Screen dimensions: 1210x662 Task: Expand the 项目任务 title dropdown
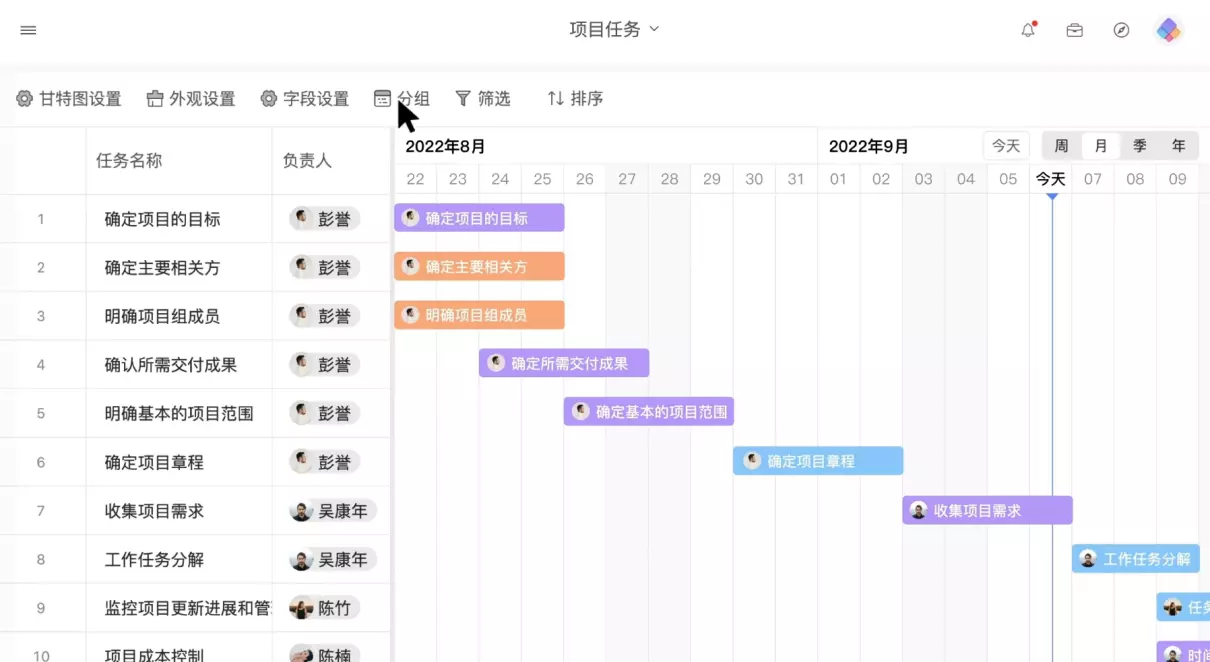pyautogui.click(x=614, y=29)
